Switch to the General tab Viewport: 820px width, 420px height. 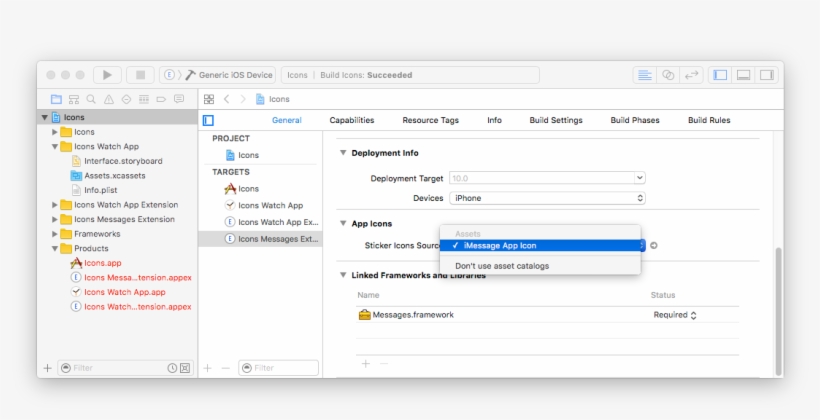(x=287, y=120)
